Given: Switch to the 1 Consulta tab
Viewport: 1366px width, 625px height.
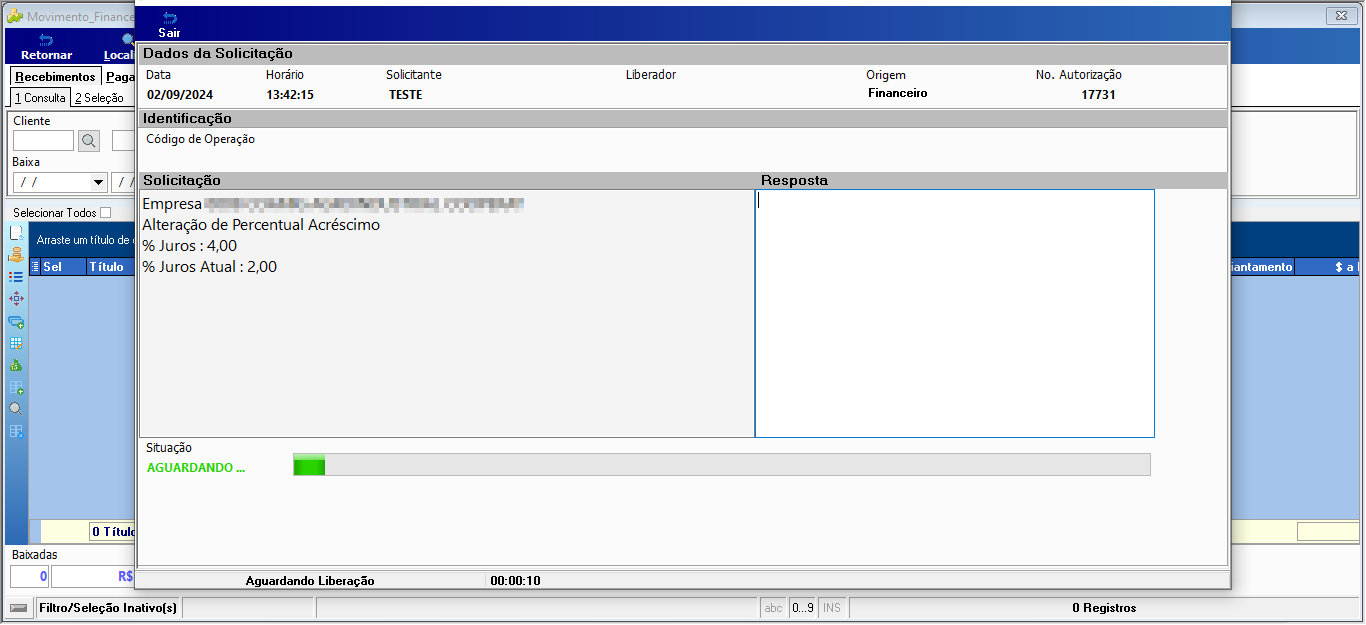Looking at the screenshot, I should (x=40, y=98).
